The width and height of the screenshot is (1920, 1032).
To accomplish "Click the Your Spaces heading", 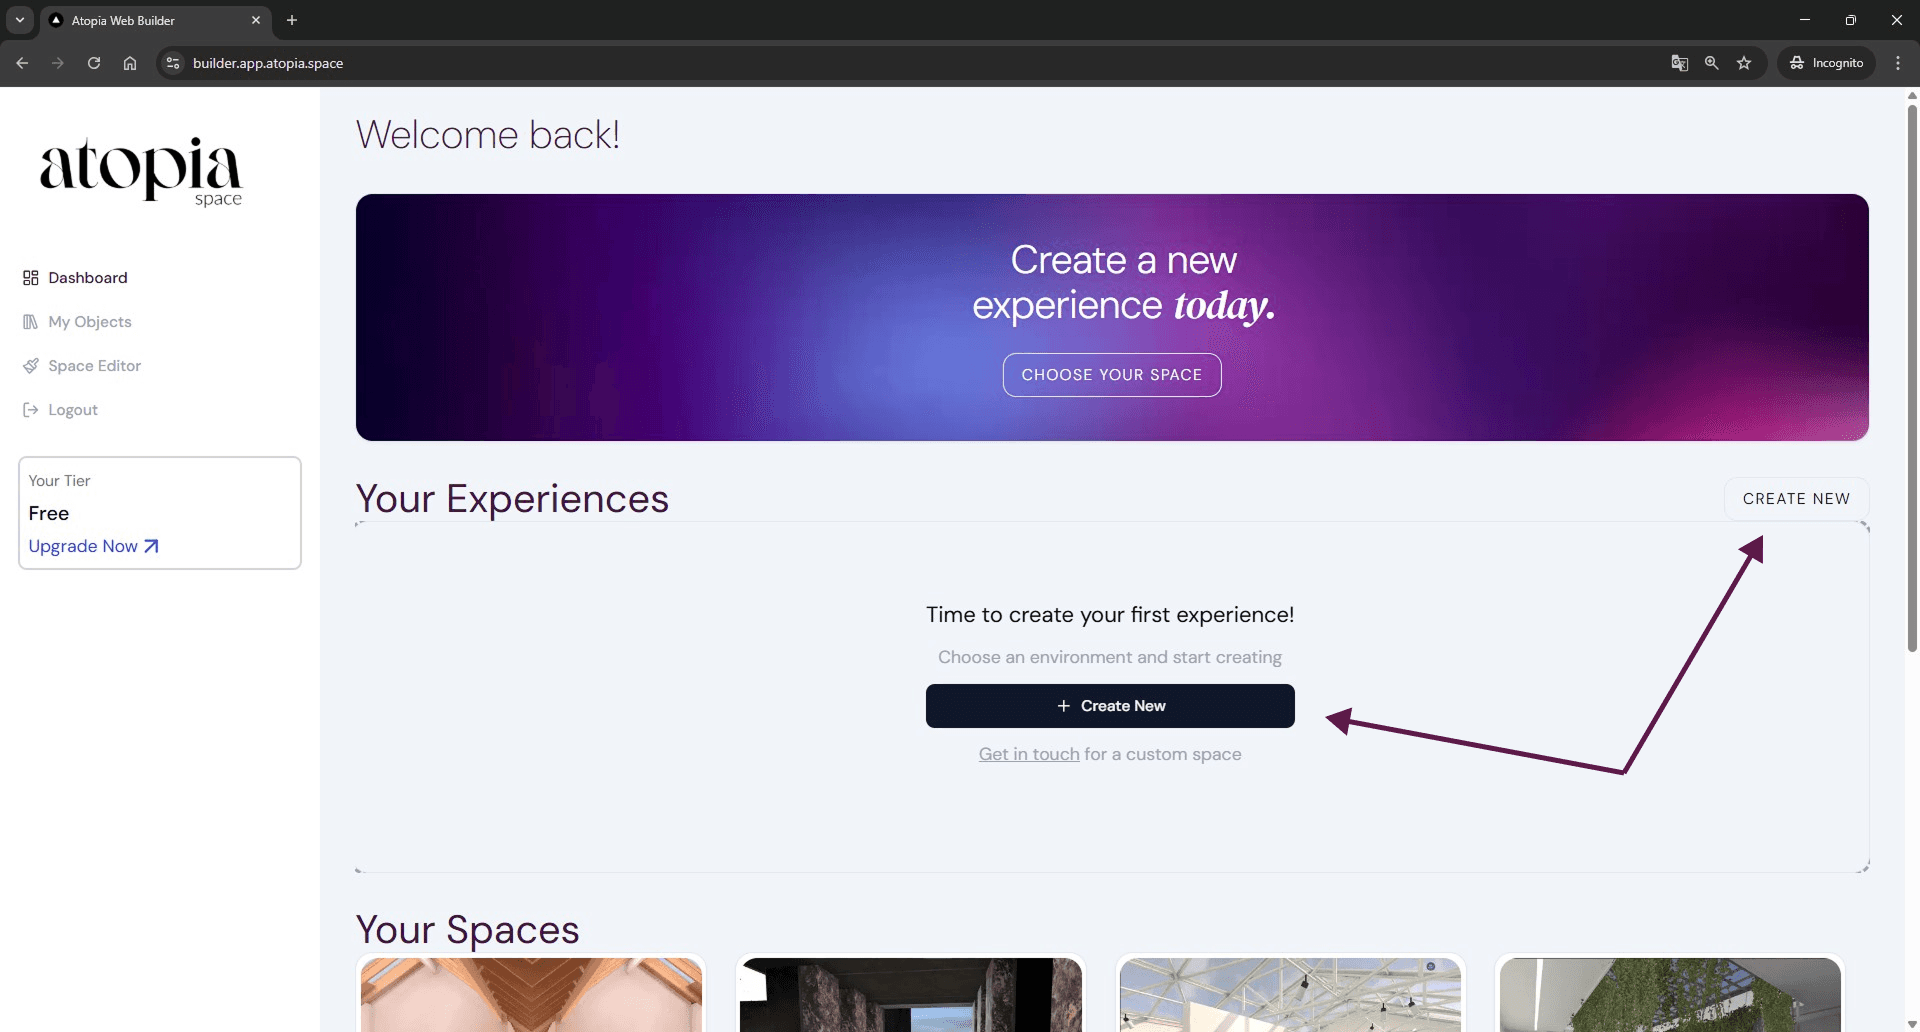I will 468,930.
